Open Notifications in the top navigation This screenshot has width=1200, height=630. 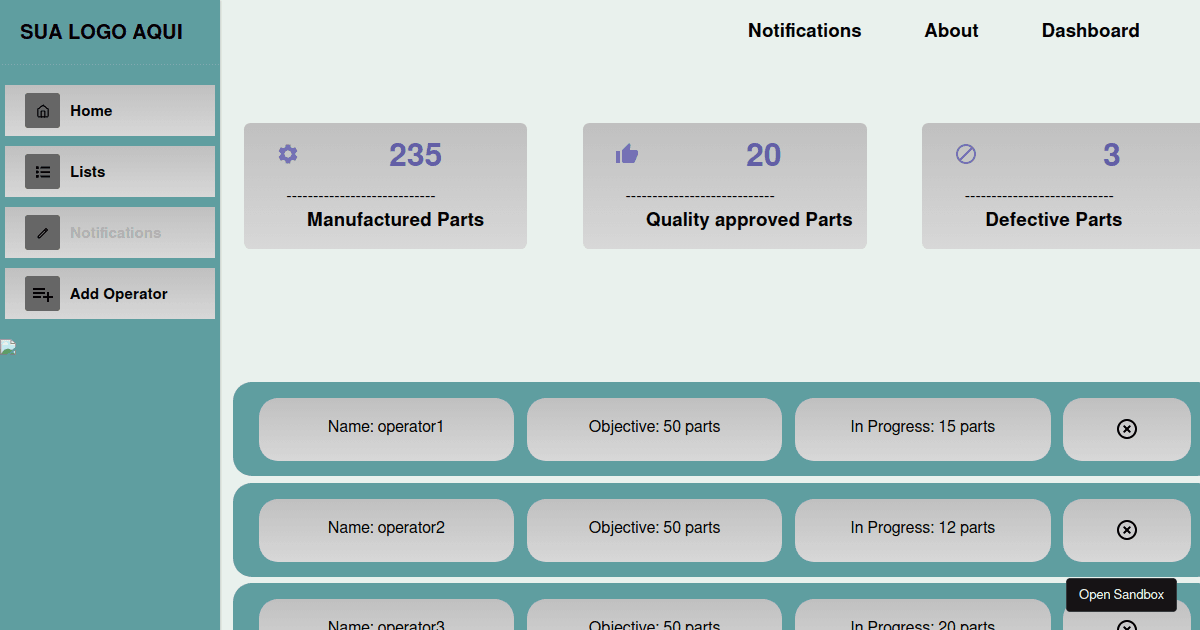coord(804,31)
